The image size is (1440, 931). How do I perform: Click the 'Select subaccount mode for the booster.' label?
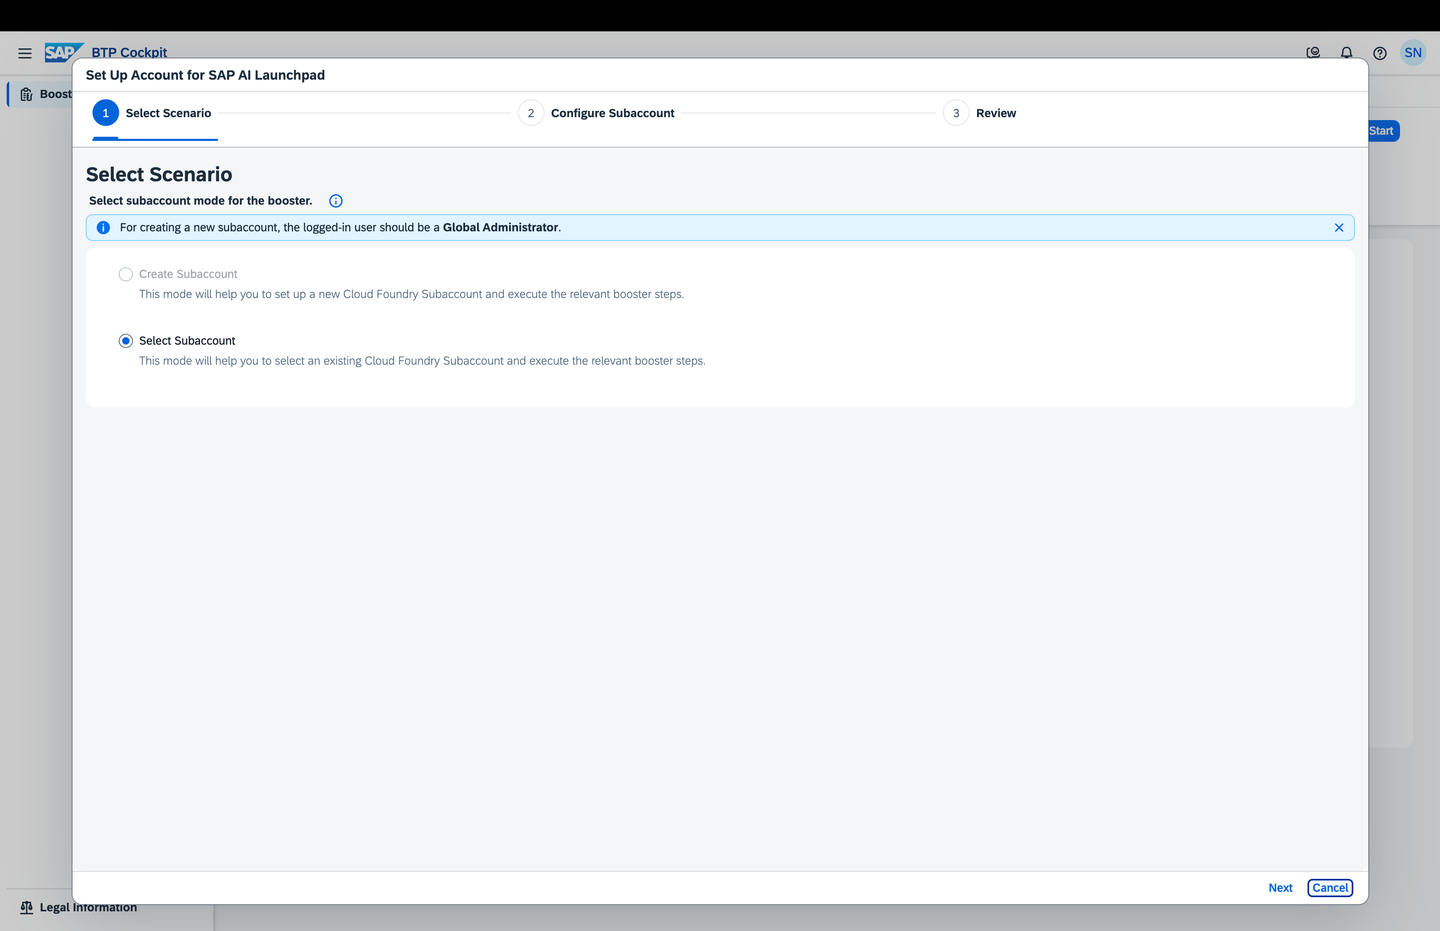(201, 201)
